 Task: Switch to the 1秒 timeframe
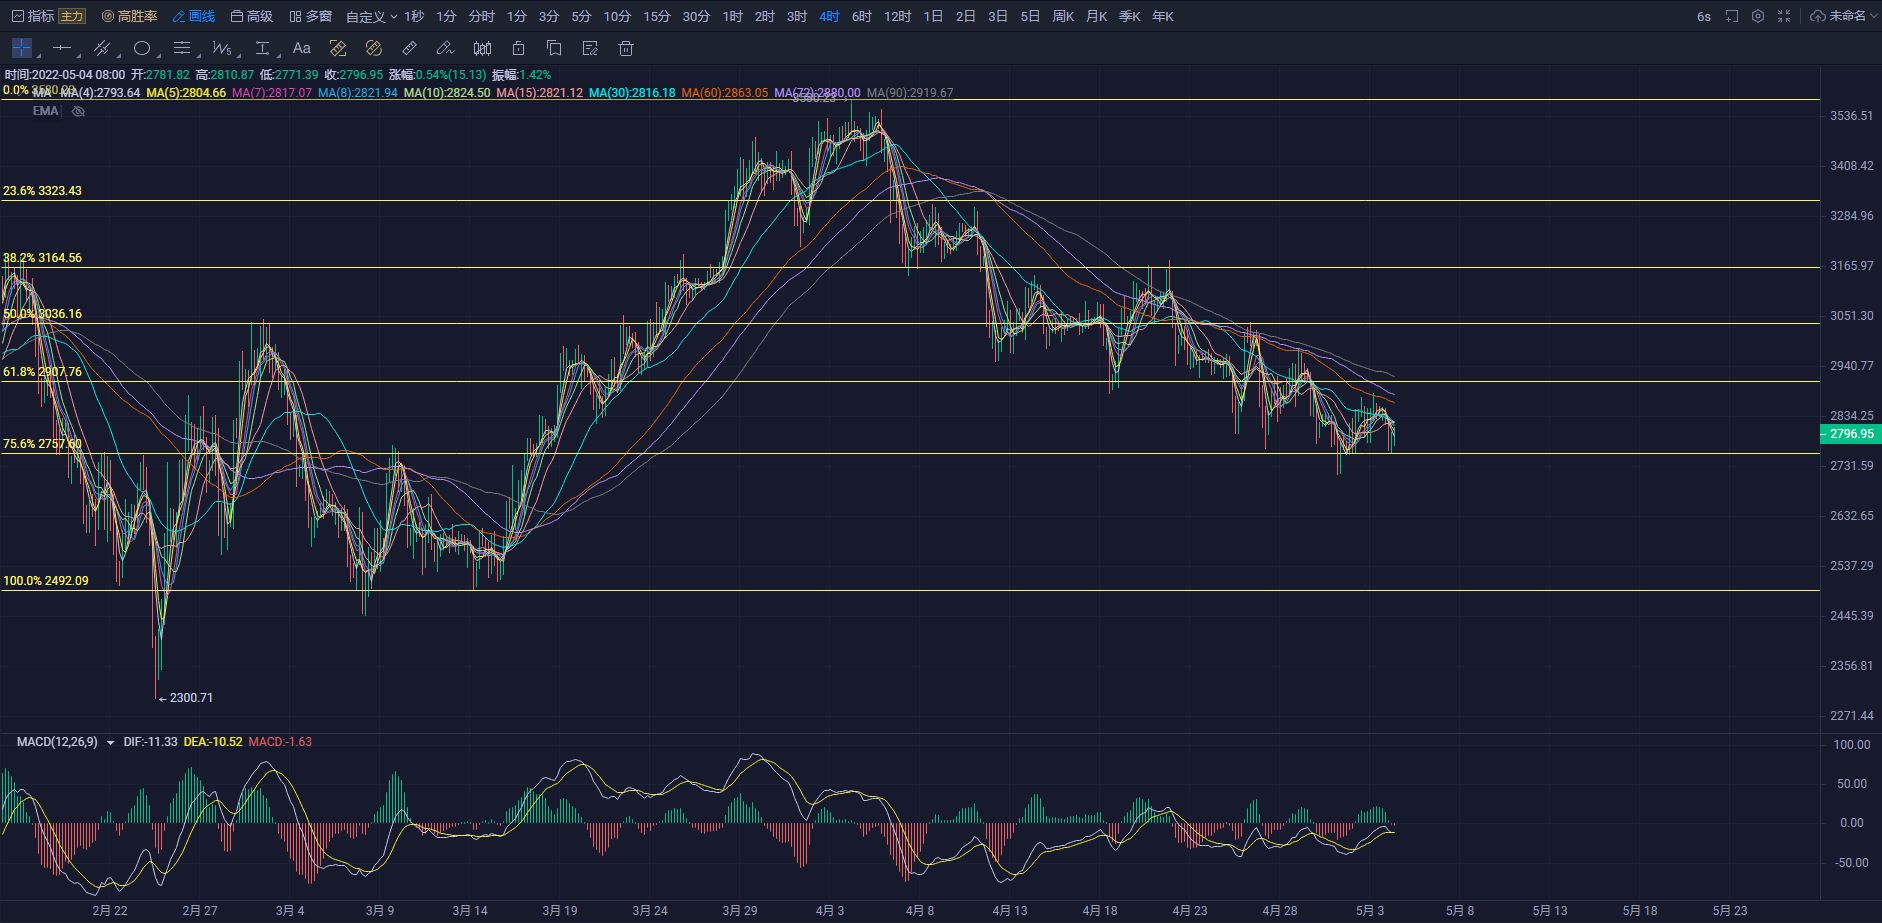pyautogui.click(x=414, y=16)
